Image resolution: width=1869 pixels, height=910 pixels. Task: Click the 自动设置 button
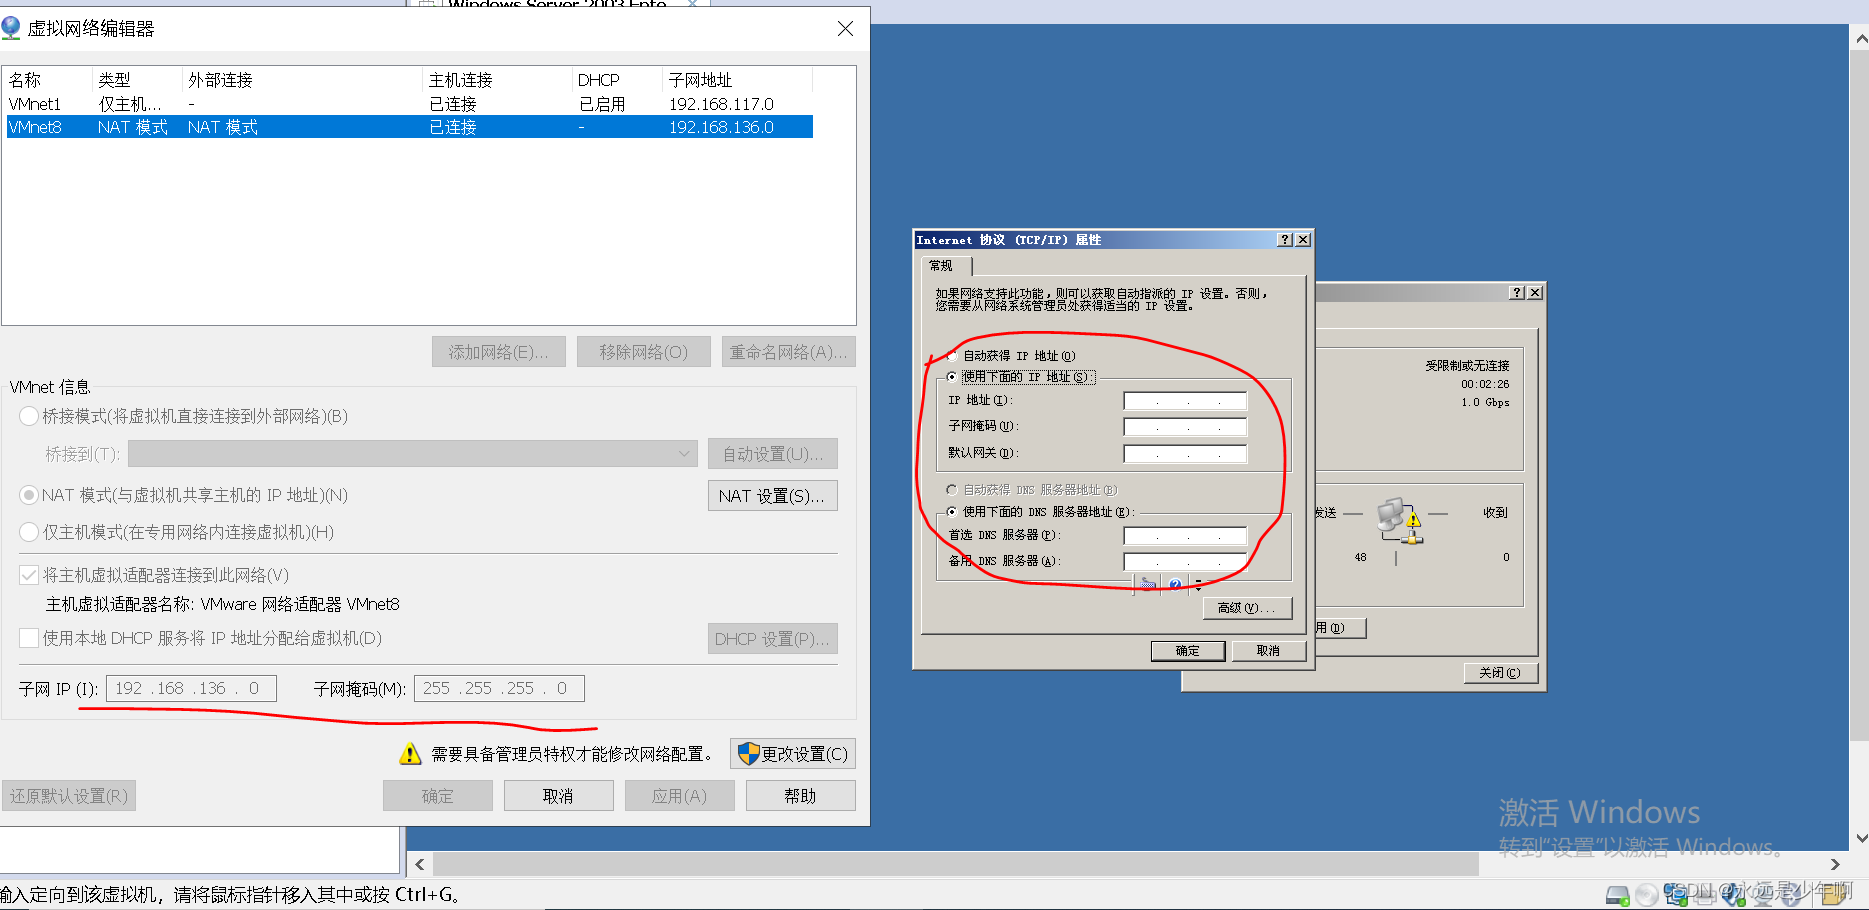[x=772, y=454]
